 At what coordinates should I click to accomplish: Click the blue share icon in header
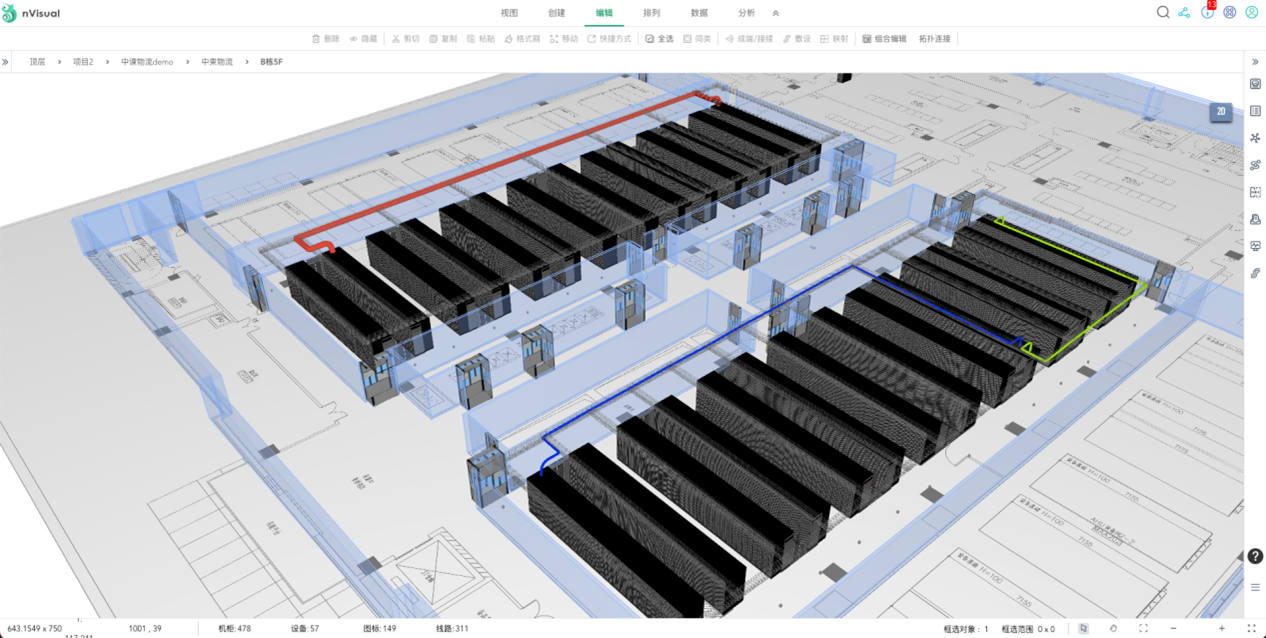(1185, 13)
